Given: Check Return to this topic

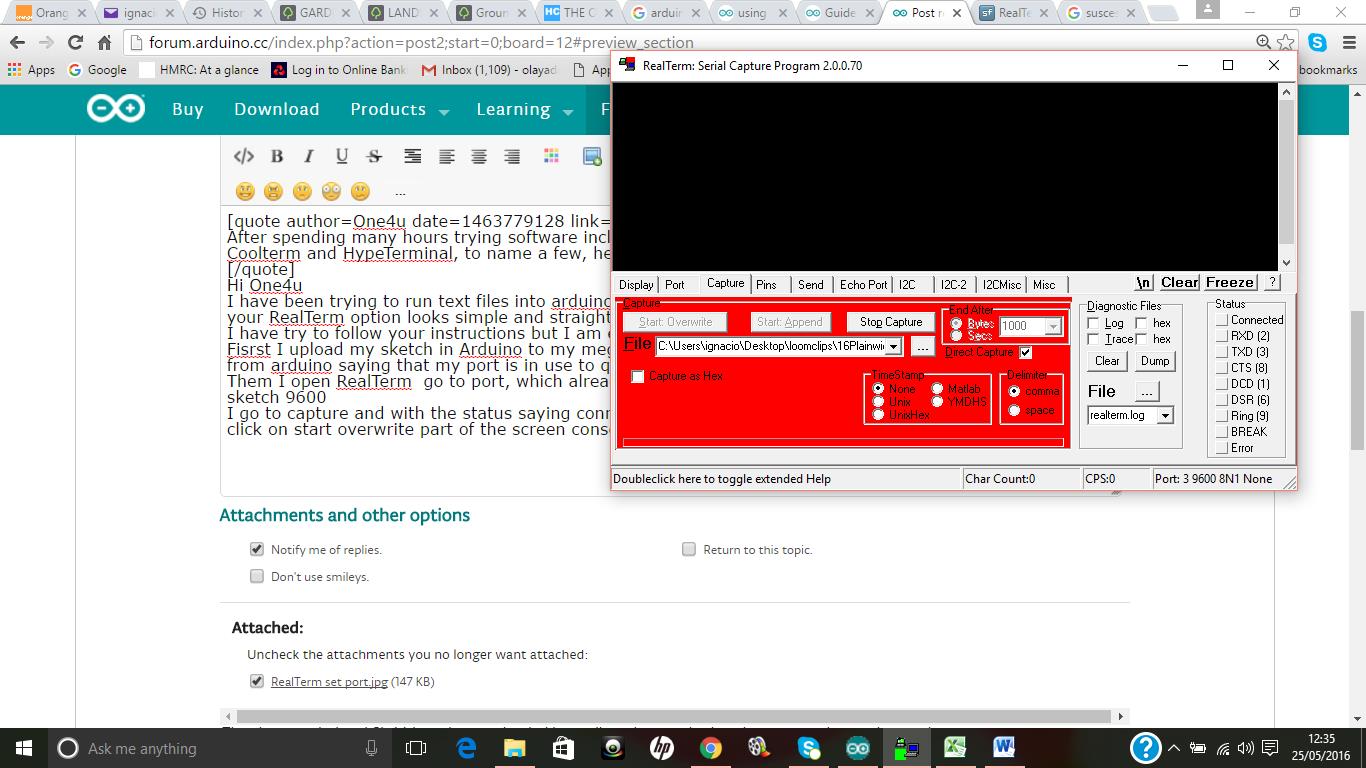Looking at the screenshot, I should click(689, 549).
